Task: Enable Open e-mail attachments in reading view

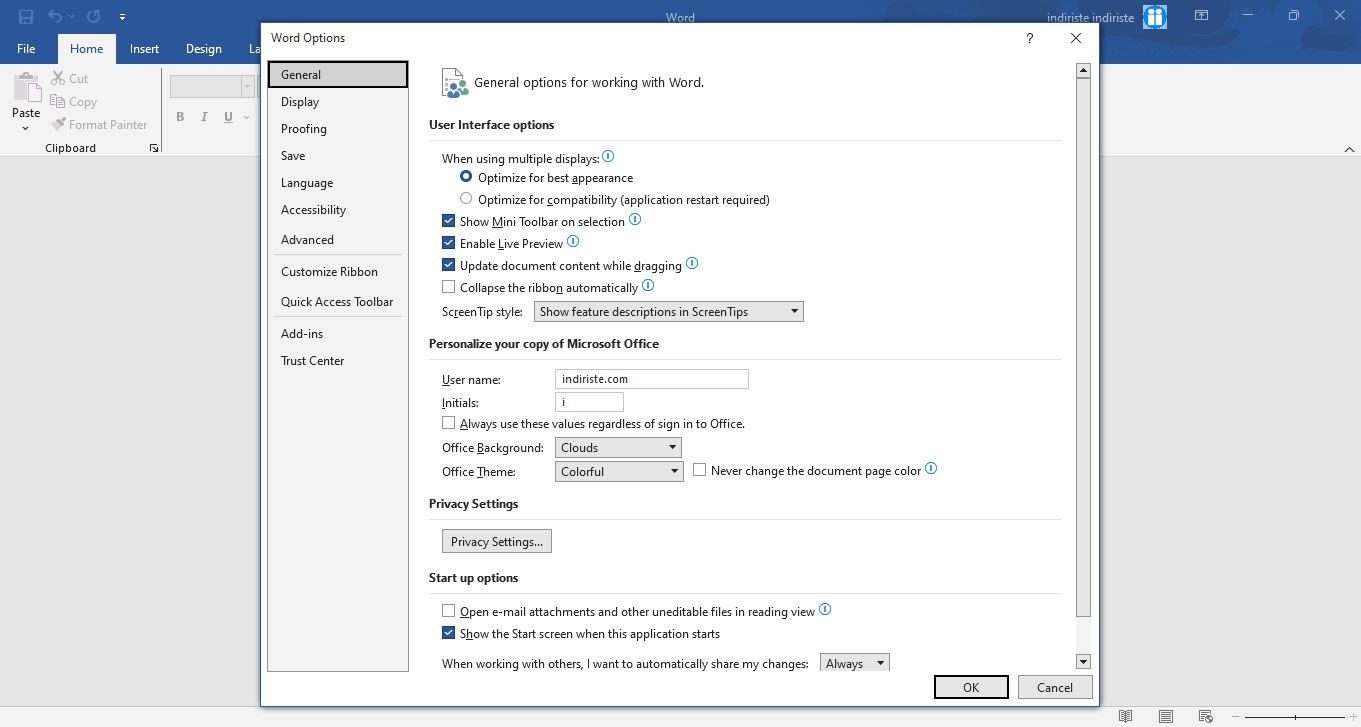Action: [448, 611]
